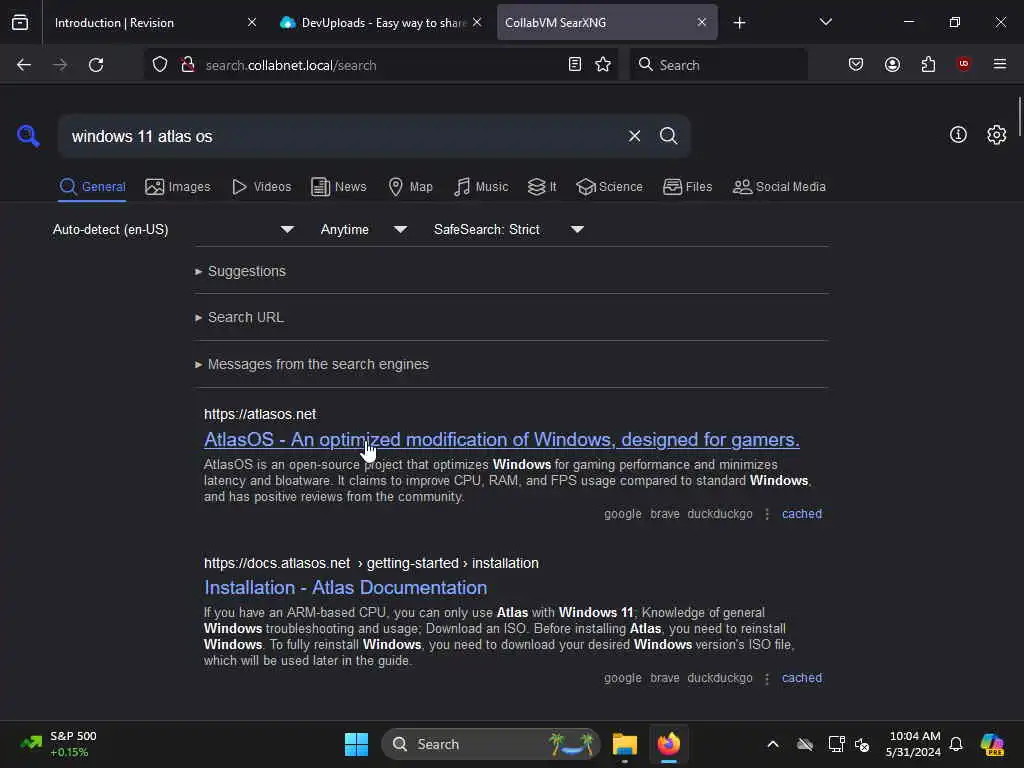
Task: Toggle reader view icon in address bar
Action: (575, 64)
